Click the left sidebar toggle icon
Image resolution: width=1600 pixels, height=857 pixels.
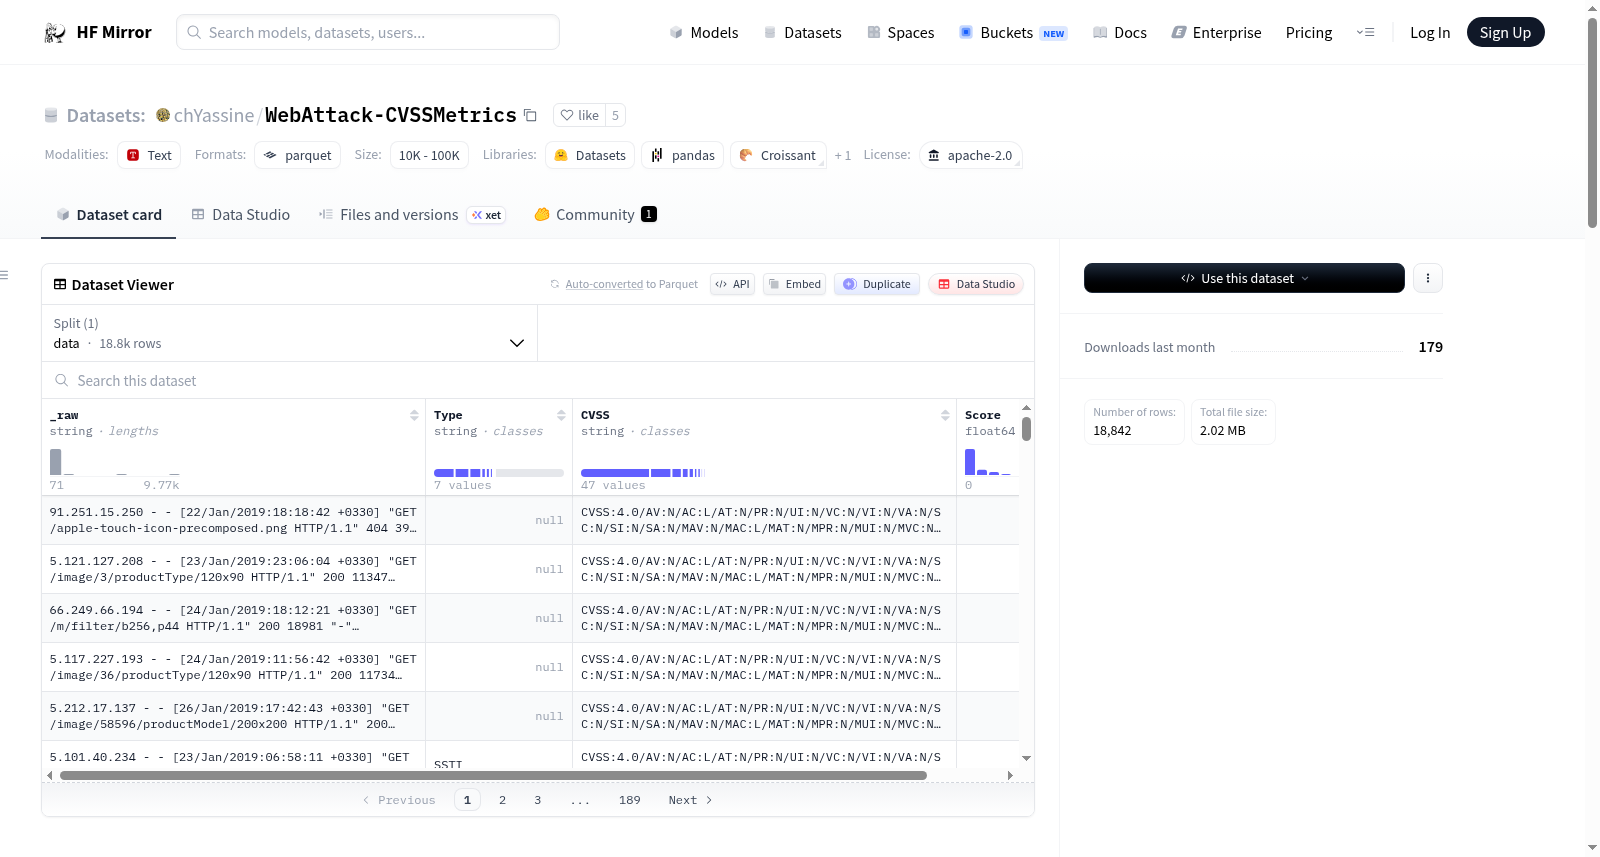tap(4, 275)
